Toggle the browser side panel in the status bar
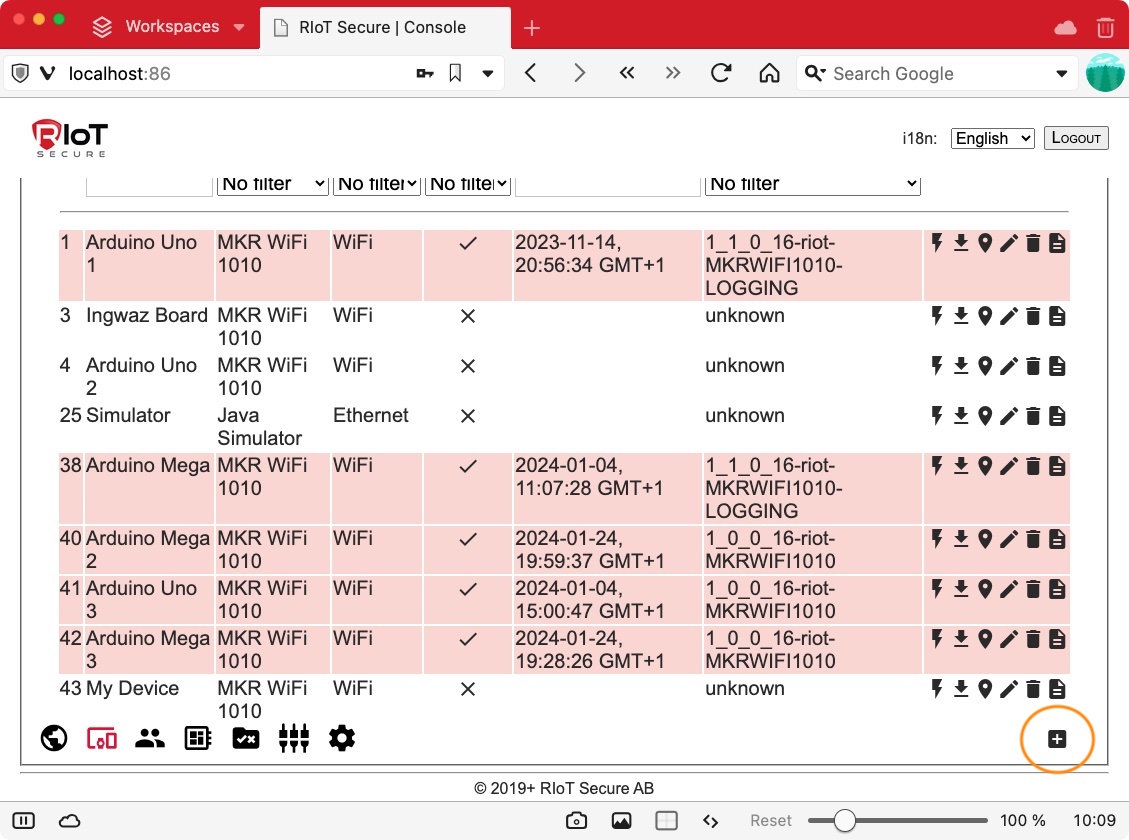Screen dimensions: 1129x840 point(24,821)
